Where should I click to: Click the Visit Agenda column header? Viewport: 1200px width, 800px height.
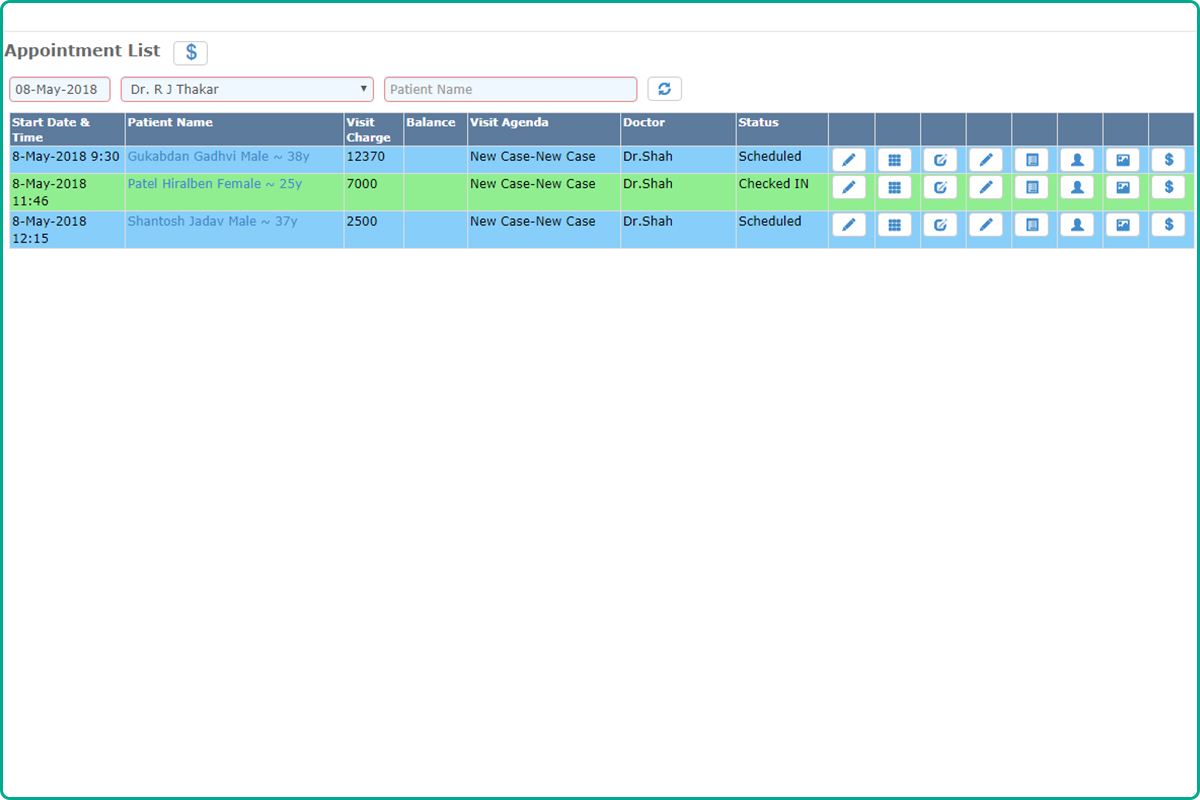509,123
